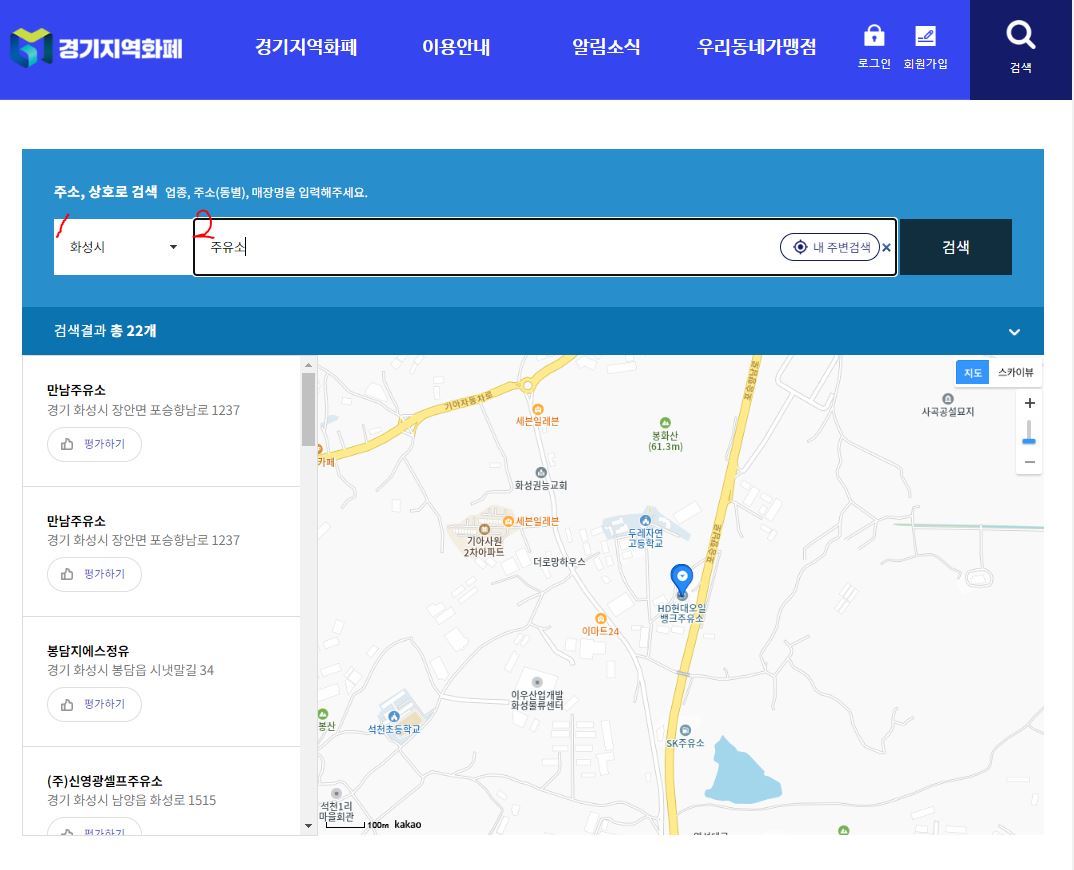Collapse the 검색결과 총 22개 results panel
The width and height of the screenshot is (1074, 870).
point(1013,331)
